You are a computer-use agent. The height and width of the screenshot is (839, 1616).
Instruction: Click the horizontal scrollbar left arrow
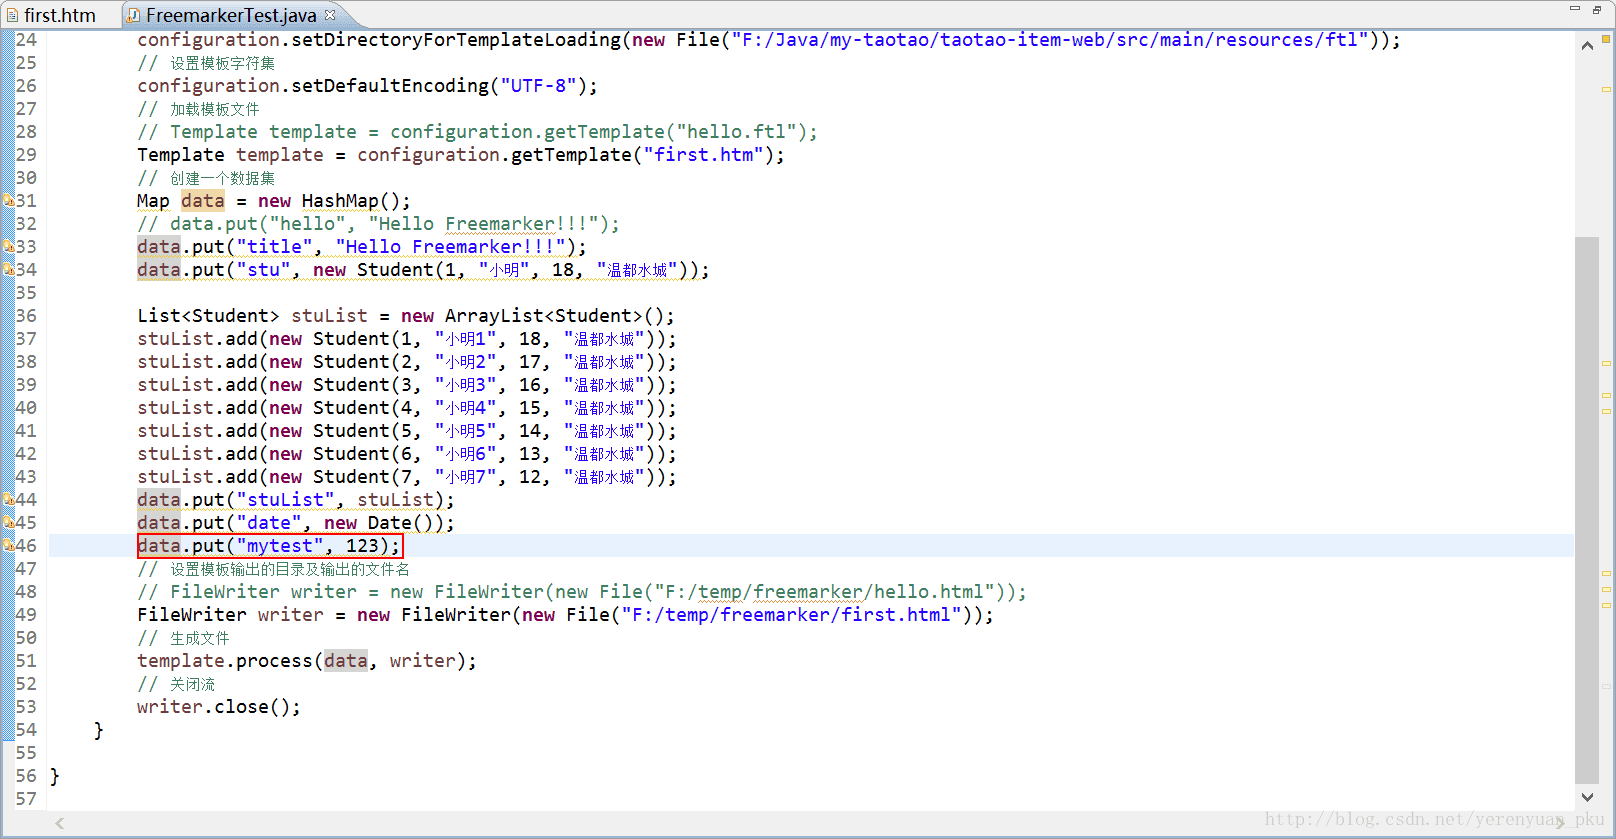pyautogui.click(x=60, y=823)
